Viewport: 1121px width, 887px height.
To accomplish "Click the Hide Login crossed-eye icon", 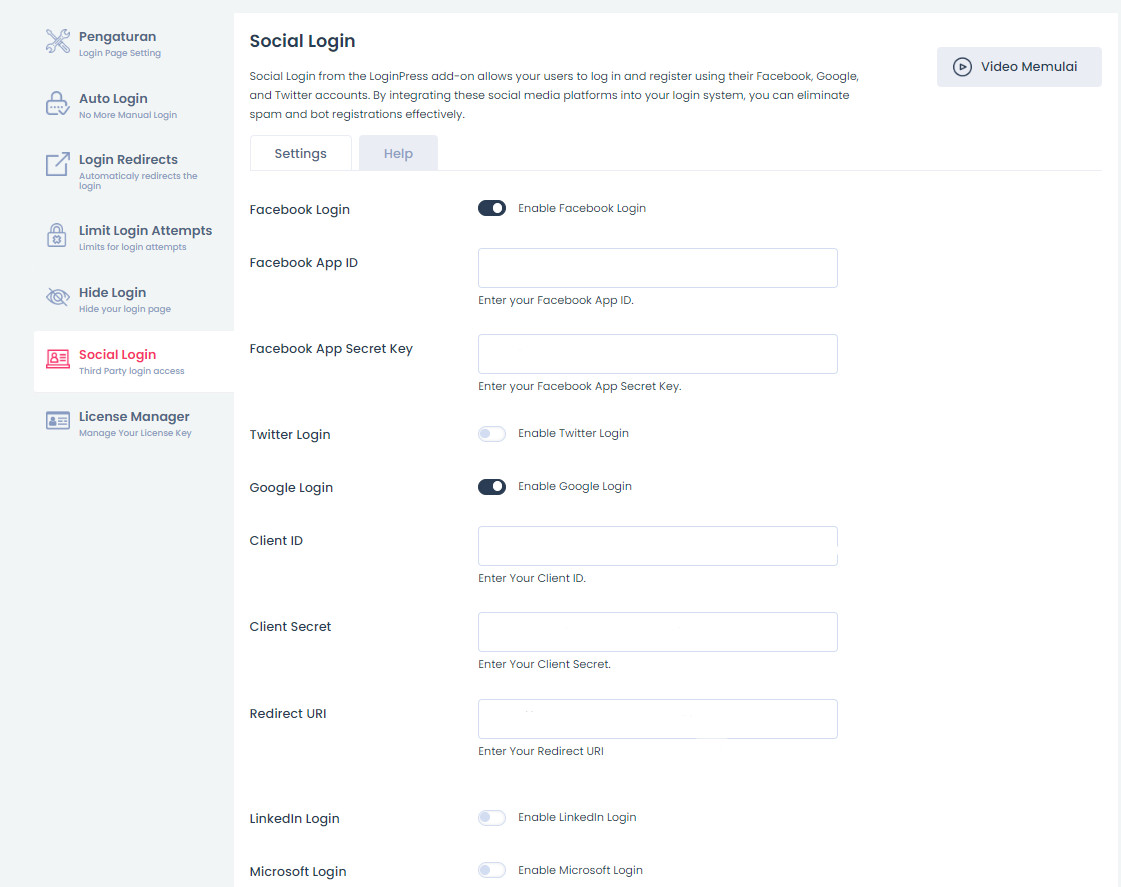I will pos(58,298).
